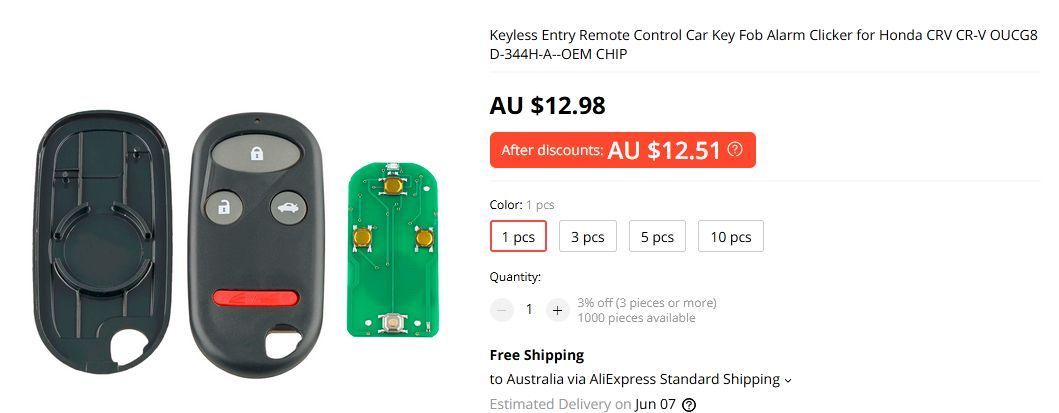Screen dimensions: 1059x413
Task: Decrease quantity with the minus button
Action: [x=501, y=310]
